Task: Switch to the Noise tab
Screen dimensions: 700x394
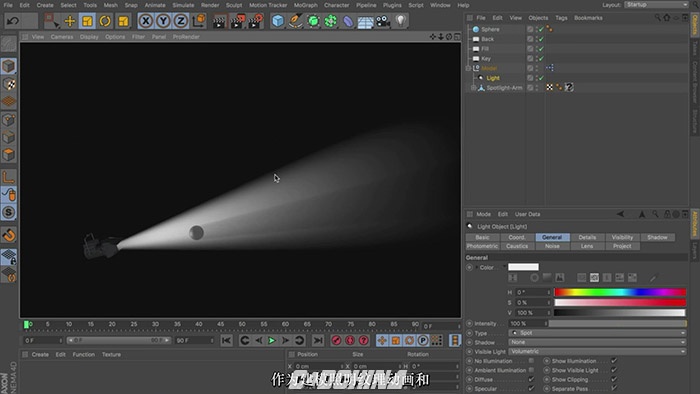Action: click(552, 246)
